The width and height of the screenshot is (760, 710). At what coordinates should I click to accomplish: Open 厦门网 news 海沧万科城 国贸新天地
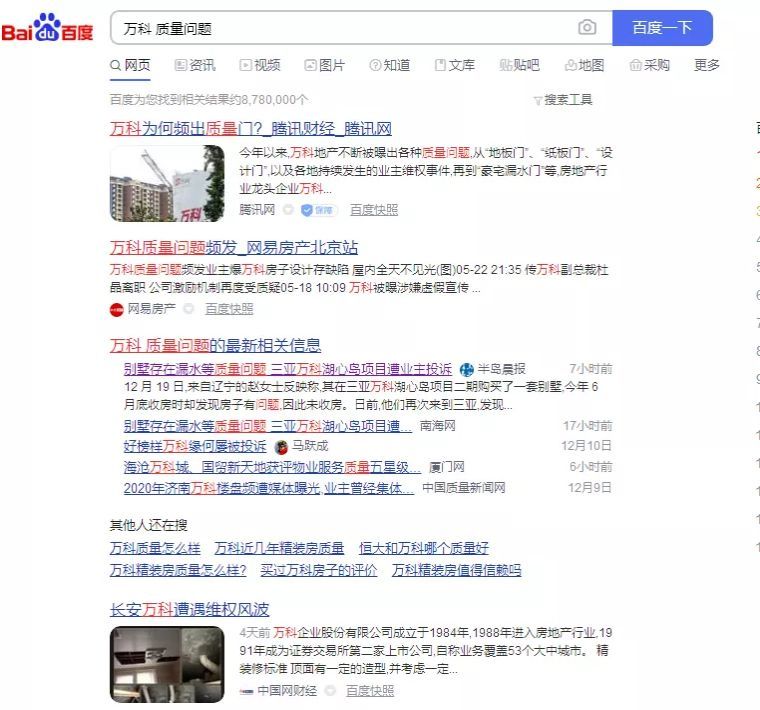coord(272,467)
